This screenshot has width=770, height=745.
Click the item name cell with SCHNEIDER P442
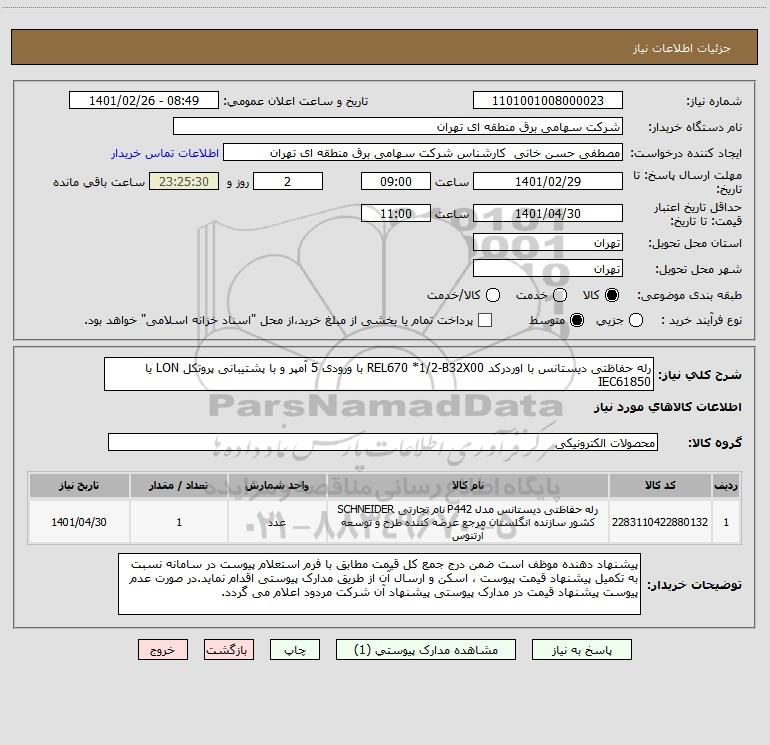click(x=468, y=522)
